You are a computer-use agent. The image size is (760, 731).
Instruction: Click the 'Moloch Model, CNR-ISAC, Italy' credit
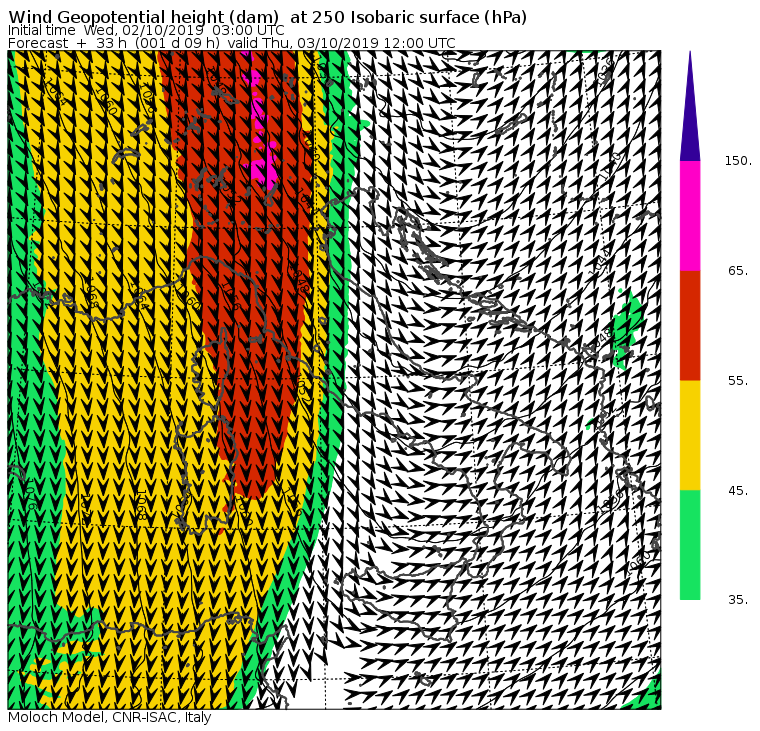click(110, 717)
